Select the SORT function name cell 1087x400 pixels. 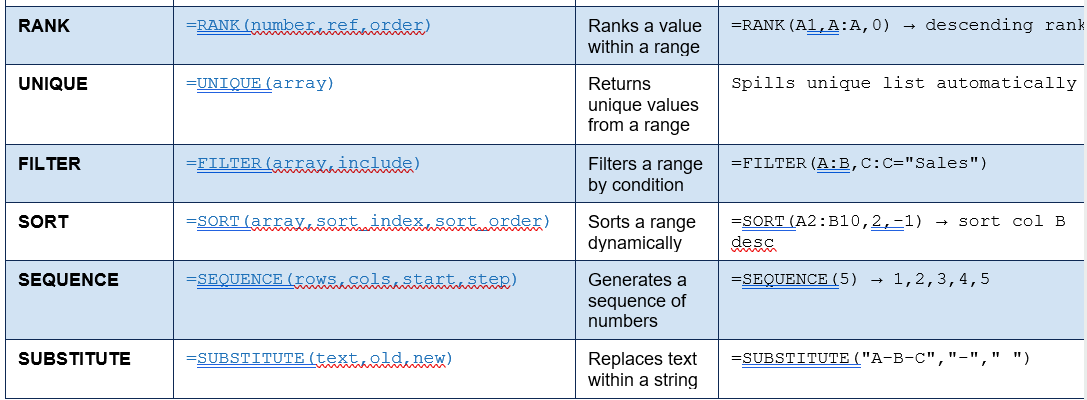(89, 232)
